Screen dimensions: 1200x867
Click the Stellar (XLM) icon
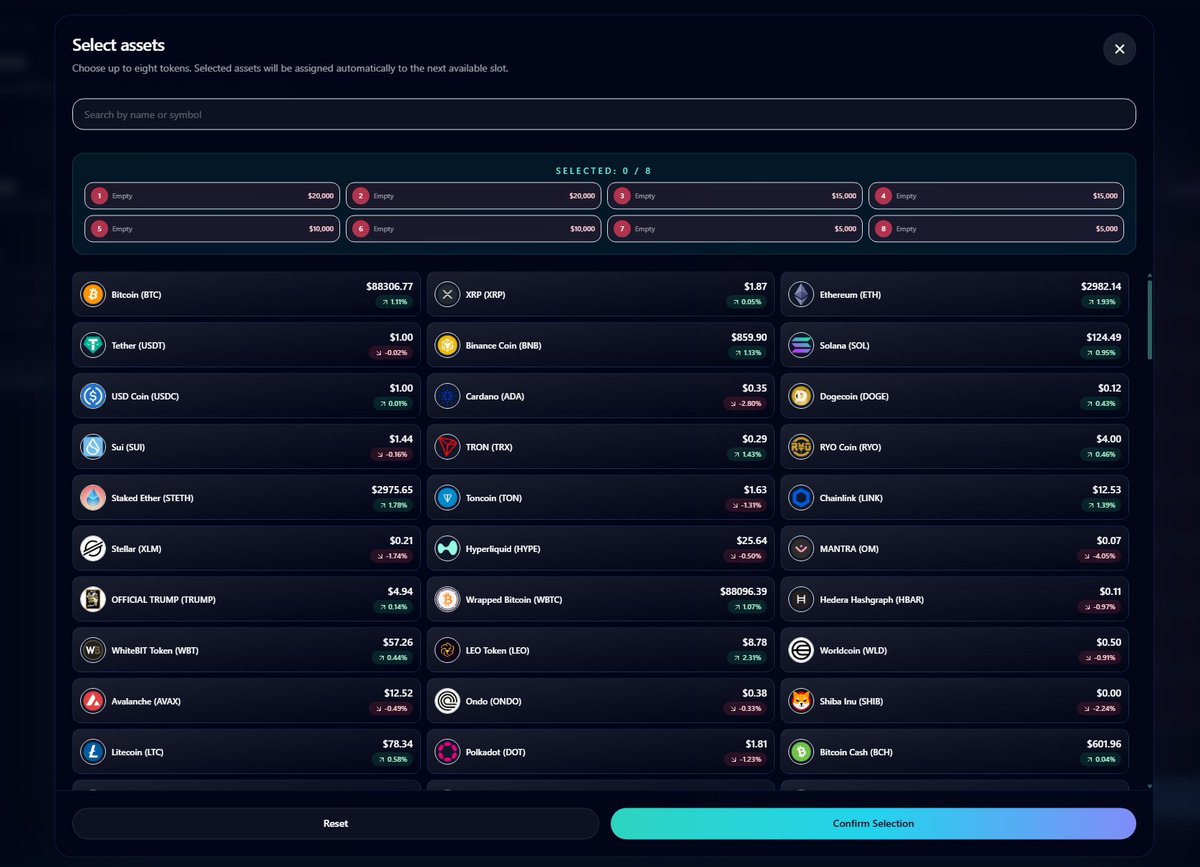pyautogui.click(x=93, y=549)
